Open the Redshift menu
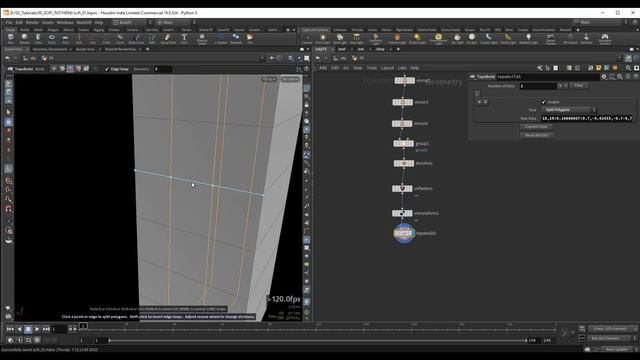 (84, 22)
